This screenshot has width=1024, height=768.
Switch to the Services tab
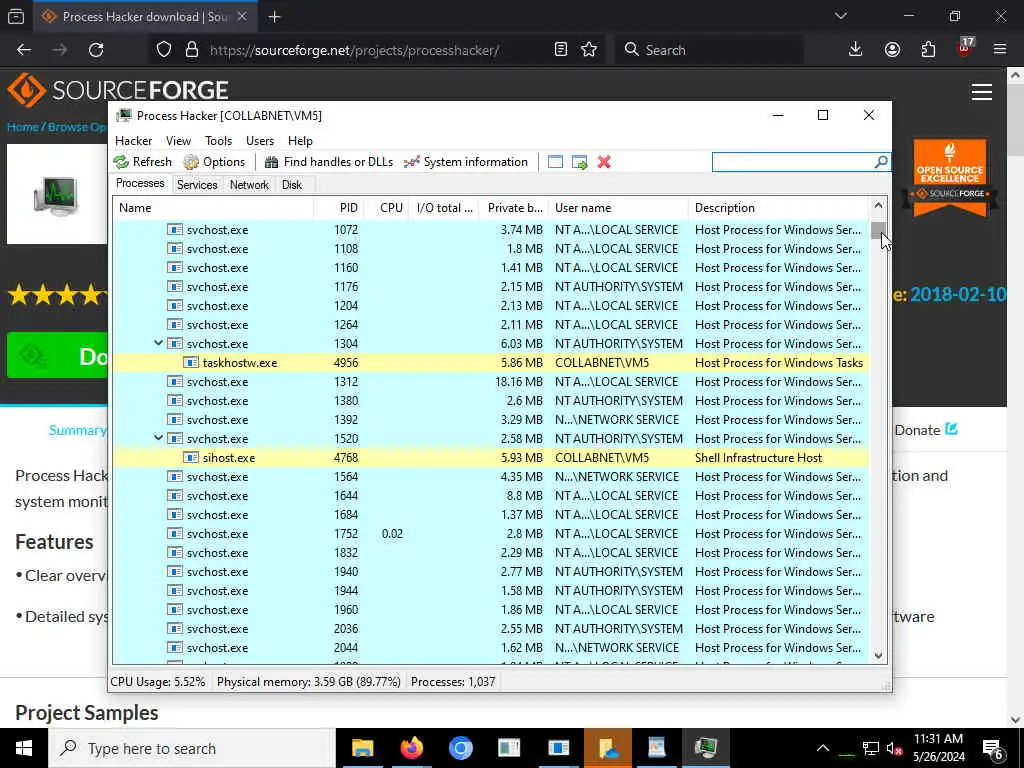pos(197,185)
